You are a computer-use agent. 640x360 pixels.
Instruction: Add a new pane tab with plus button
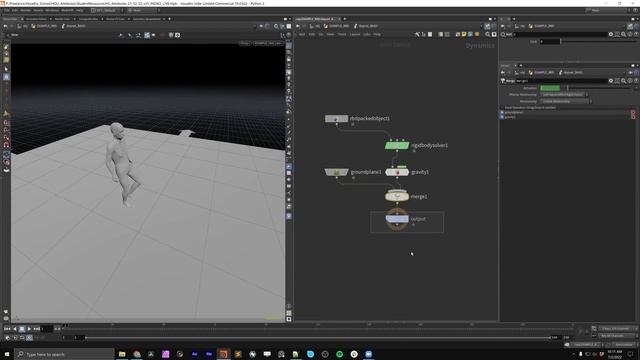point(169,19)
